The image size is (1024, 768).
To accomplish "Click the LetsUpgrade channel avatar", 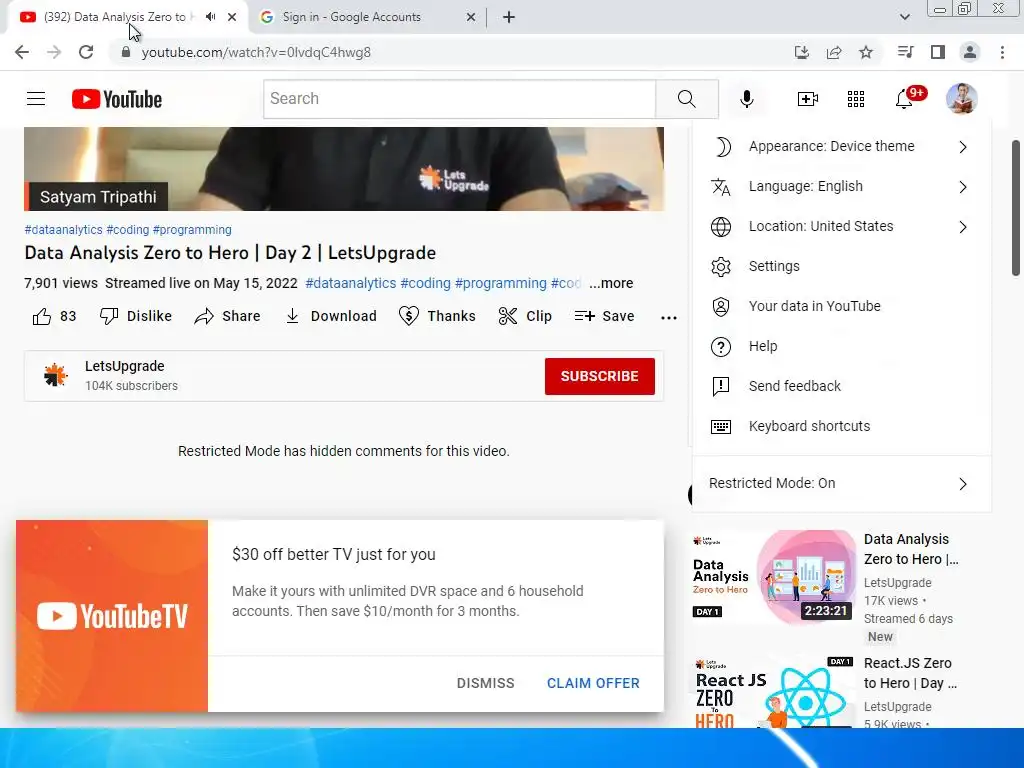I will click(x=56, y=375).
